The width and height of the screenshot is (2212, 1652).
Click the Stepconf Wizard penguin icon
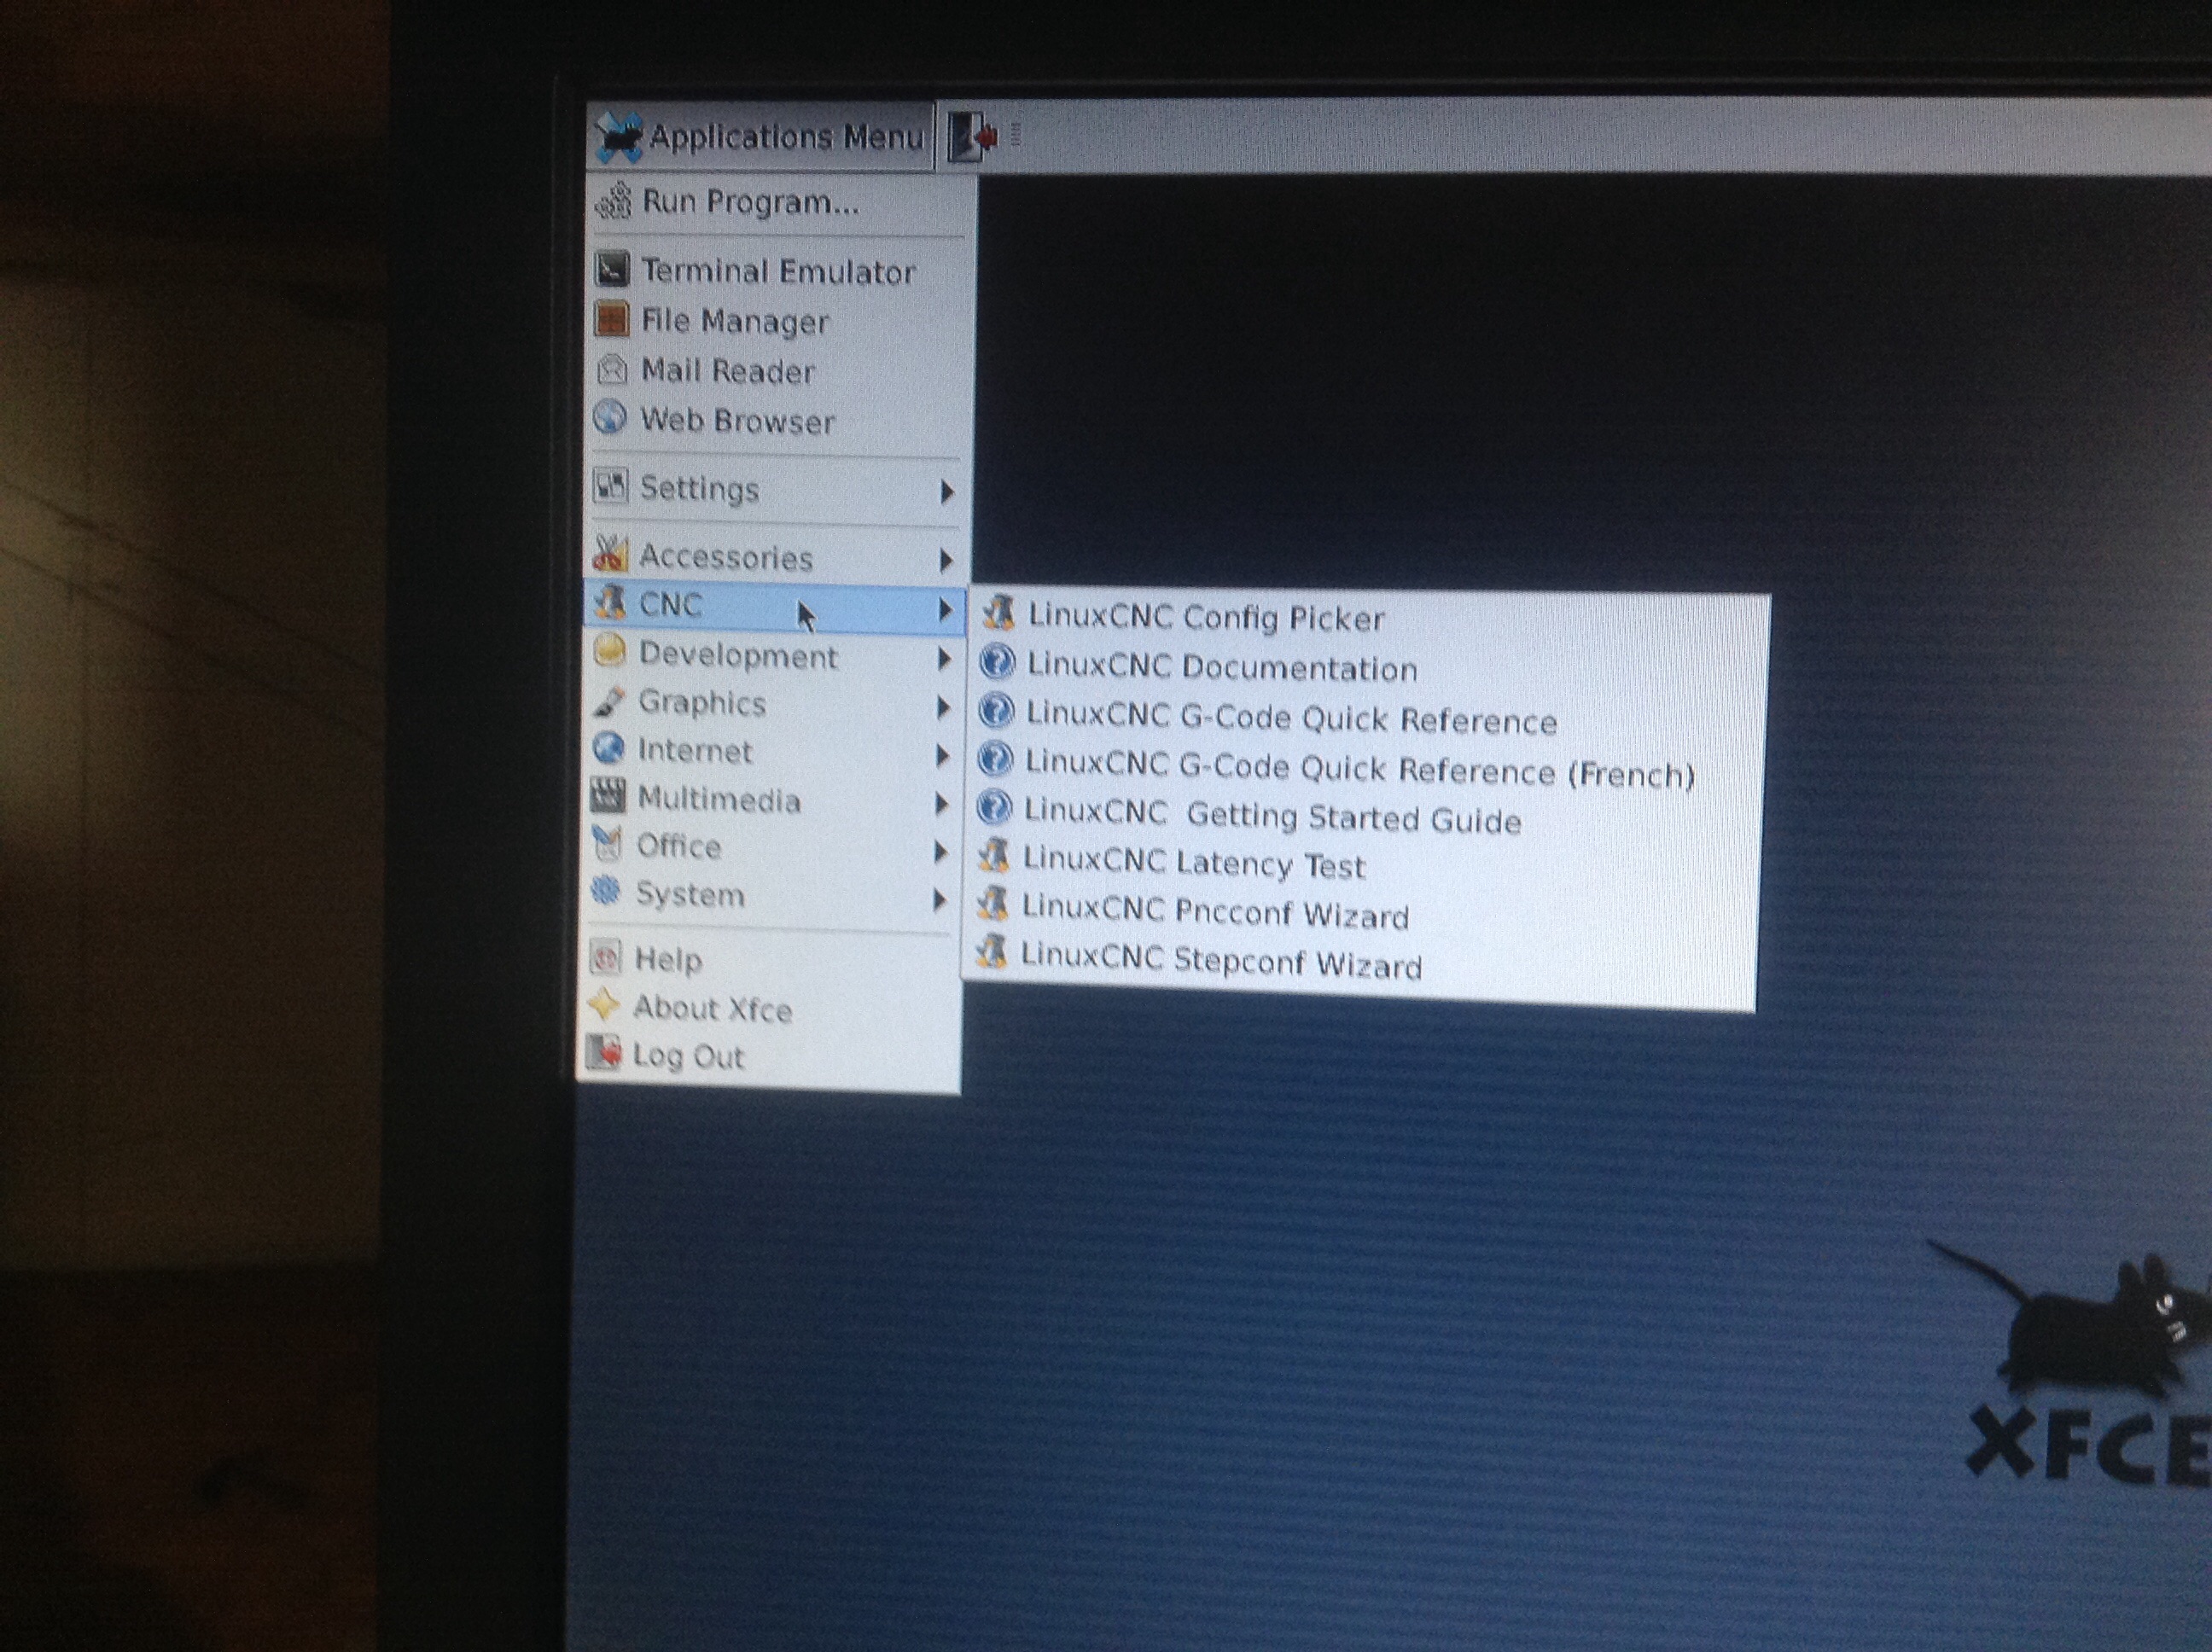[992, 951]
